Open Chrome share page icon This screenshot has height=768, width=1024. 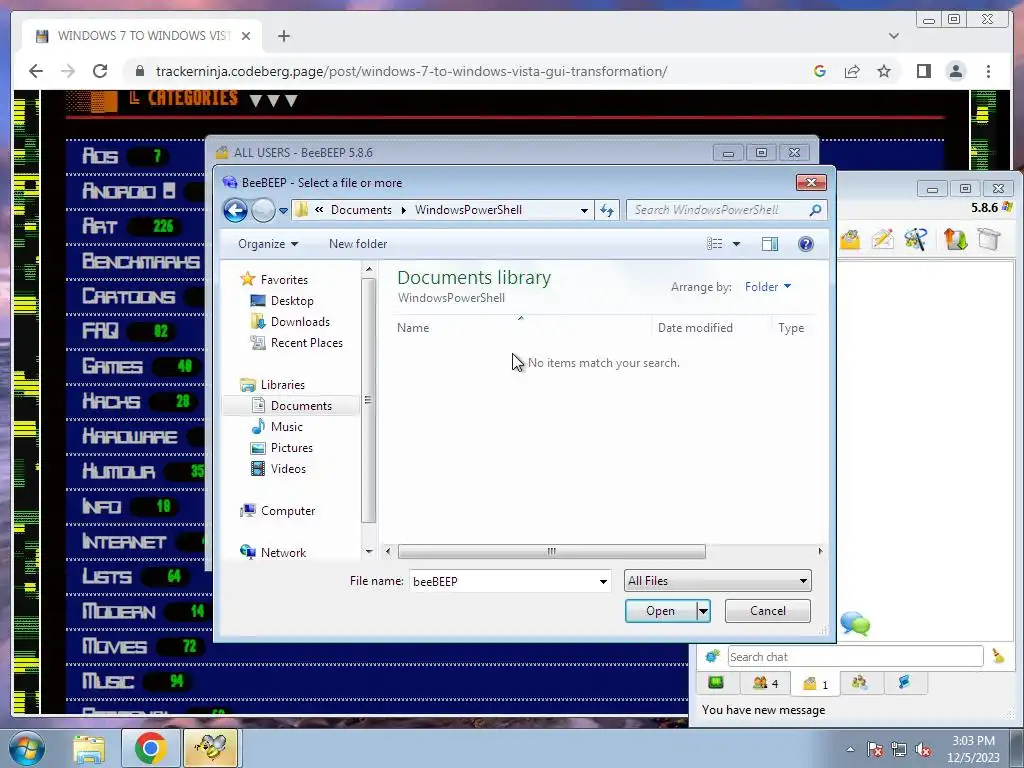(852, 71)
